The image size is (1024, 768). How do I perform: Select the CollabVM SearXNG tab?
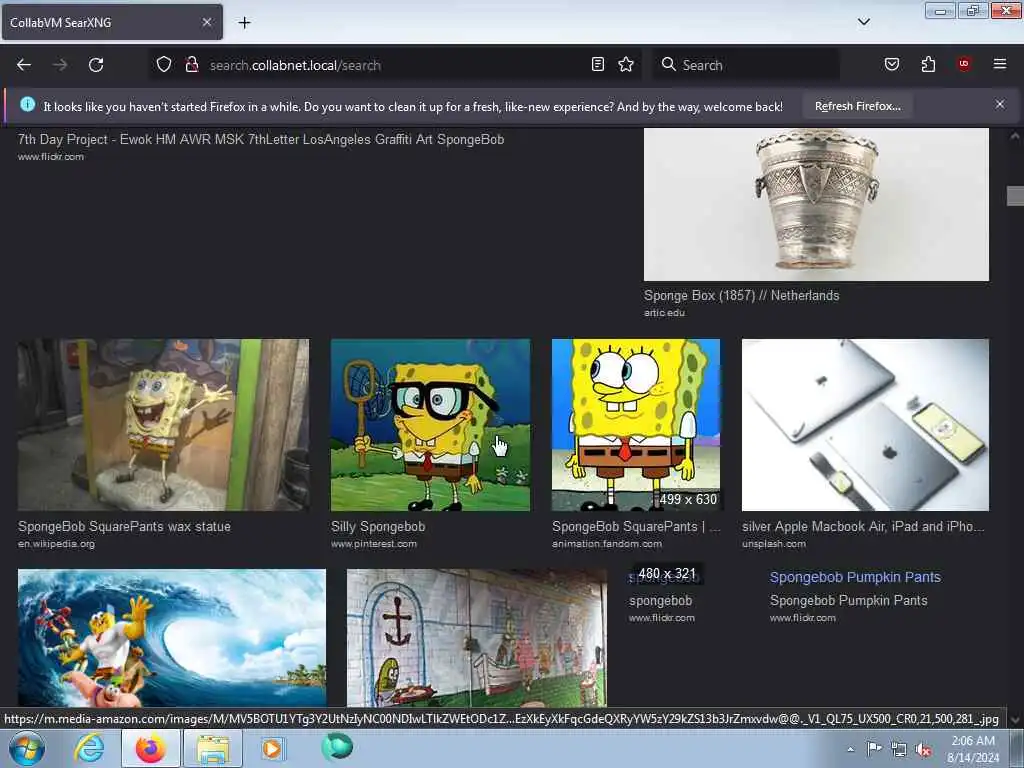[x=112, y=22]
